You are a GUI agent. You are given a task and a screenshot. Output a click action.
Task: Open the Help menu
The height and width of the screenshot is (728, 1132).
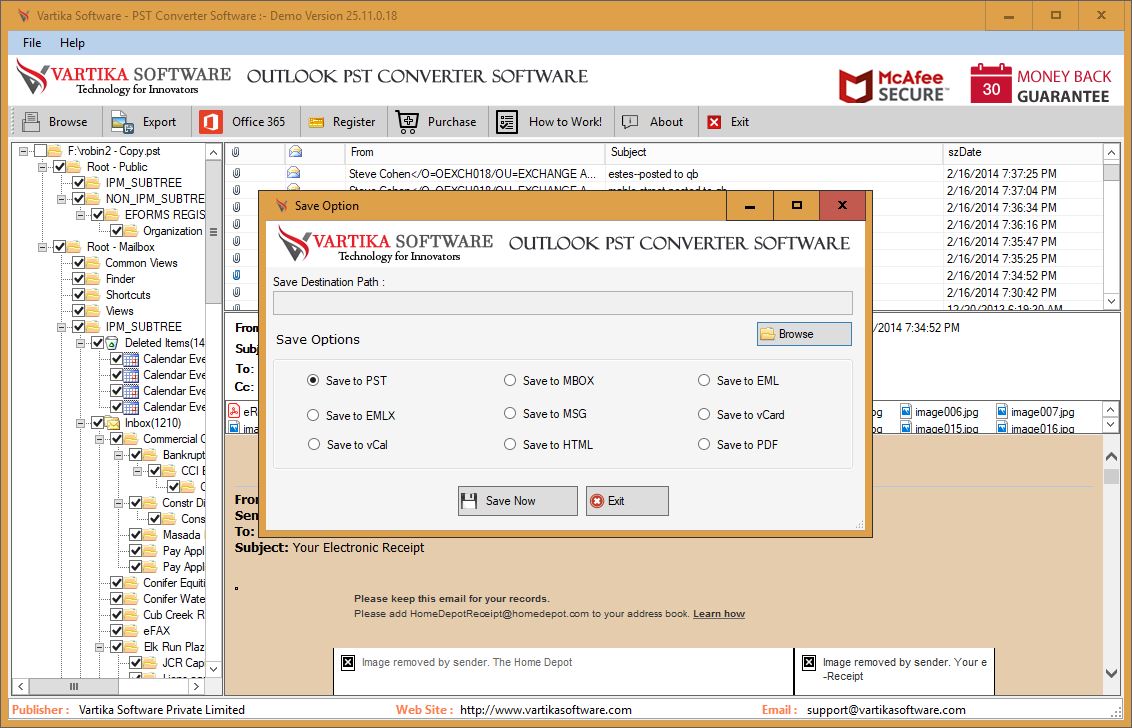72,43
